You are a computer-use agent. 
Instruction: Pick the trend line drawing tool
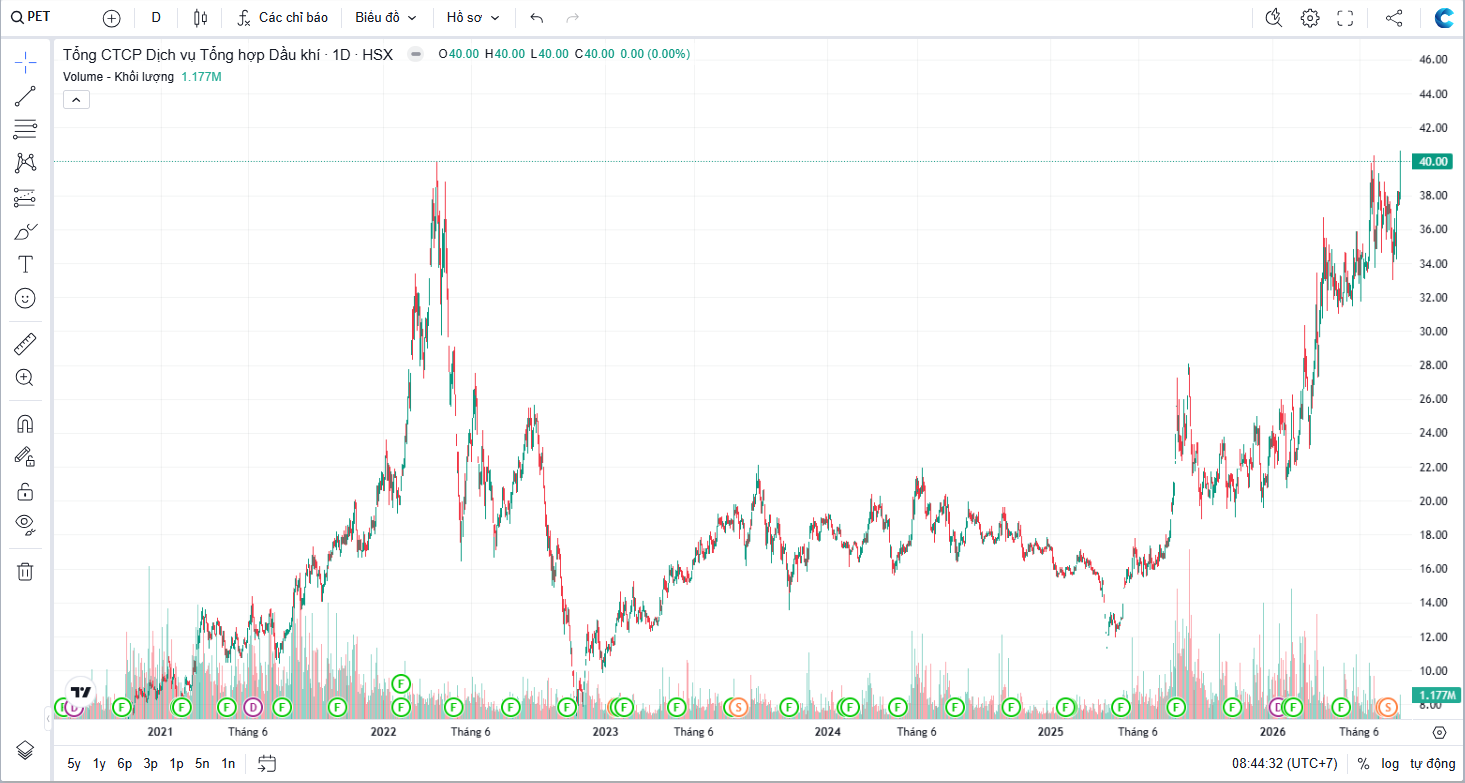click(x=25, y=96)
